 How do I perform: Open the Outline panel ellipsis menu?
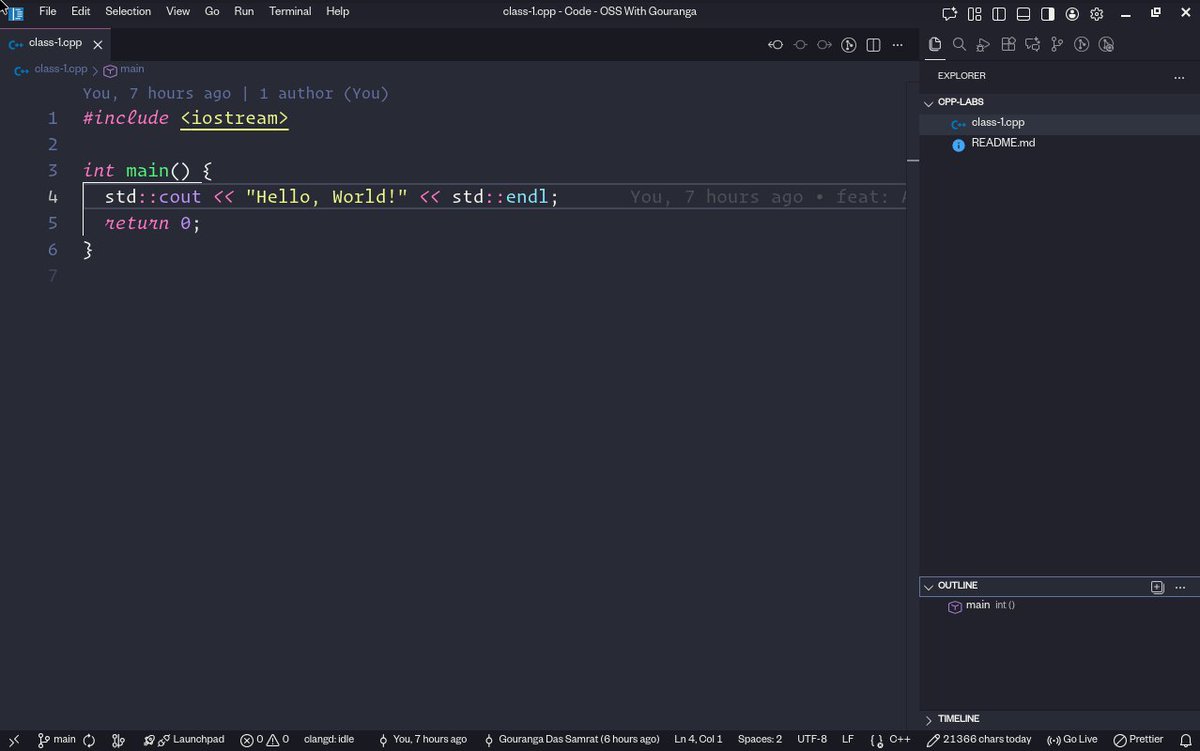coord(1180,587)
